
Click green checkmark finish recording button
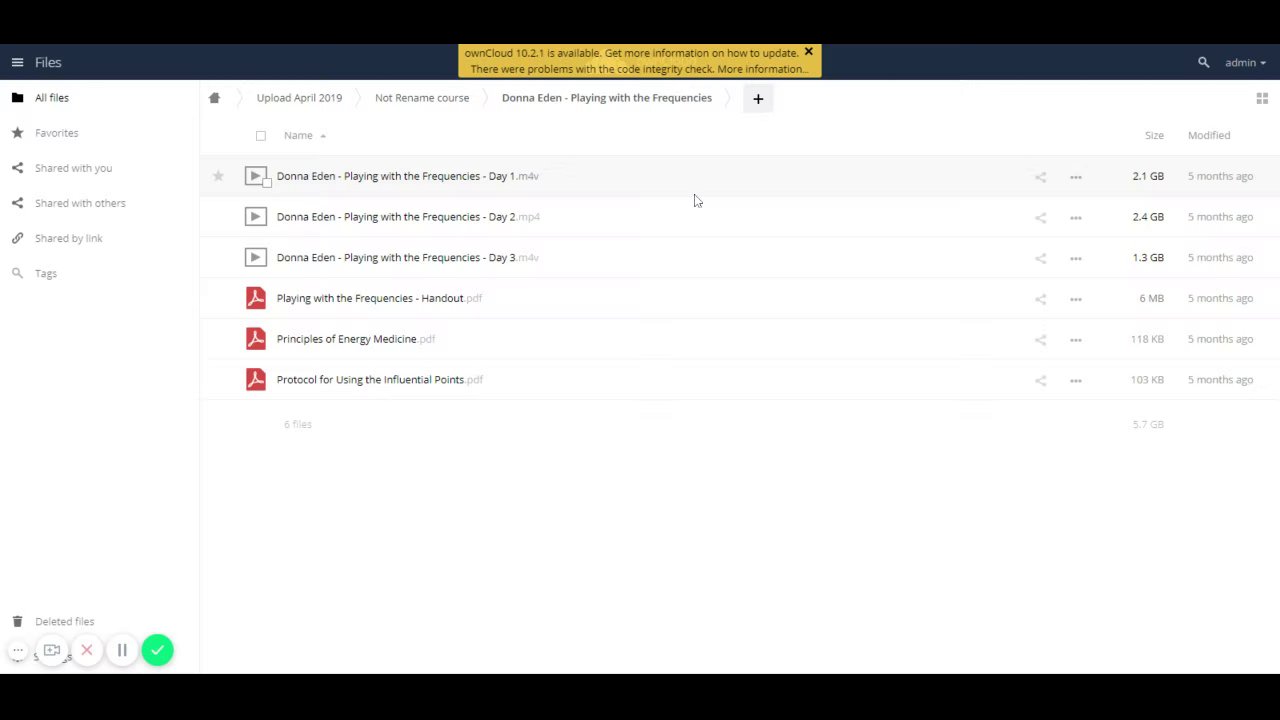[157, 651]
